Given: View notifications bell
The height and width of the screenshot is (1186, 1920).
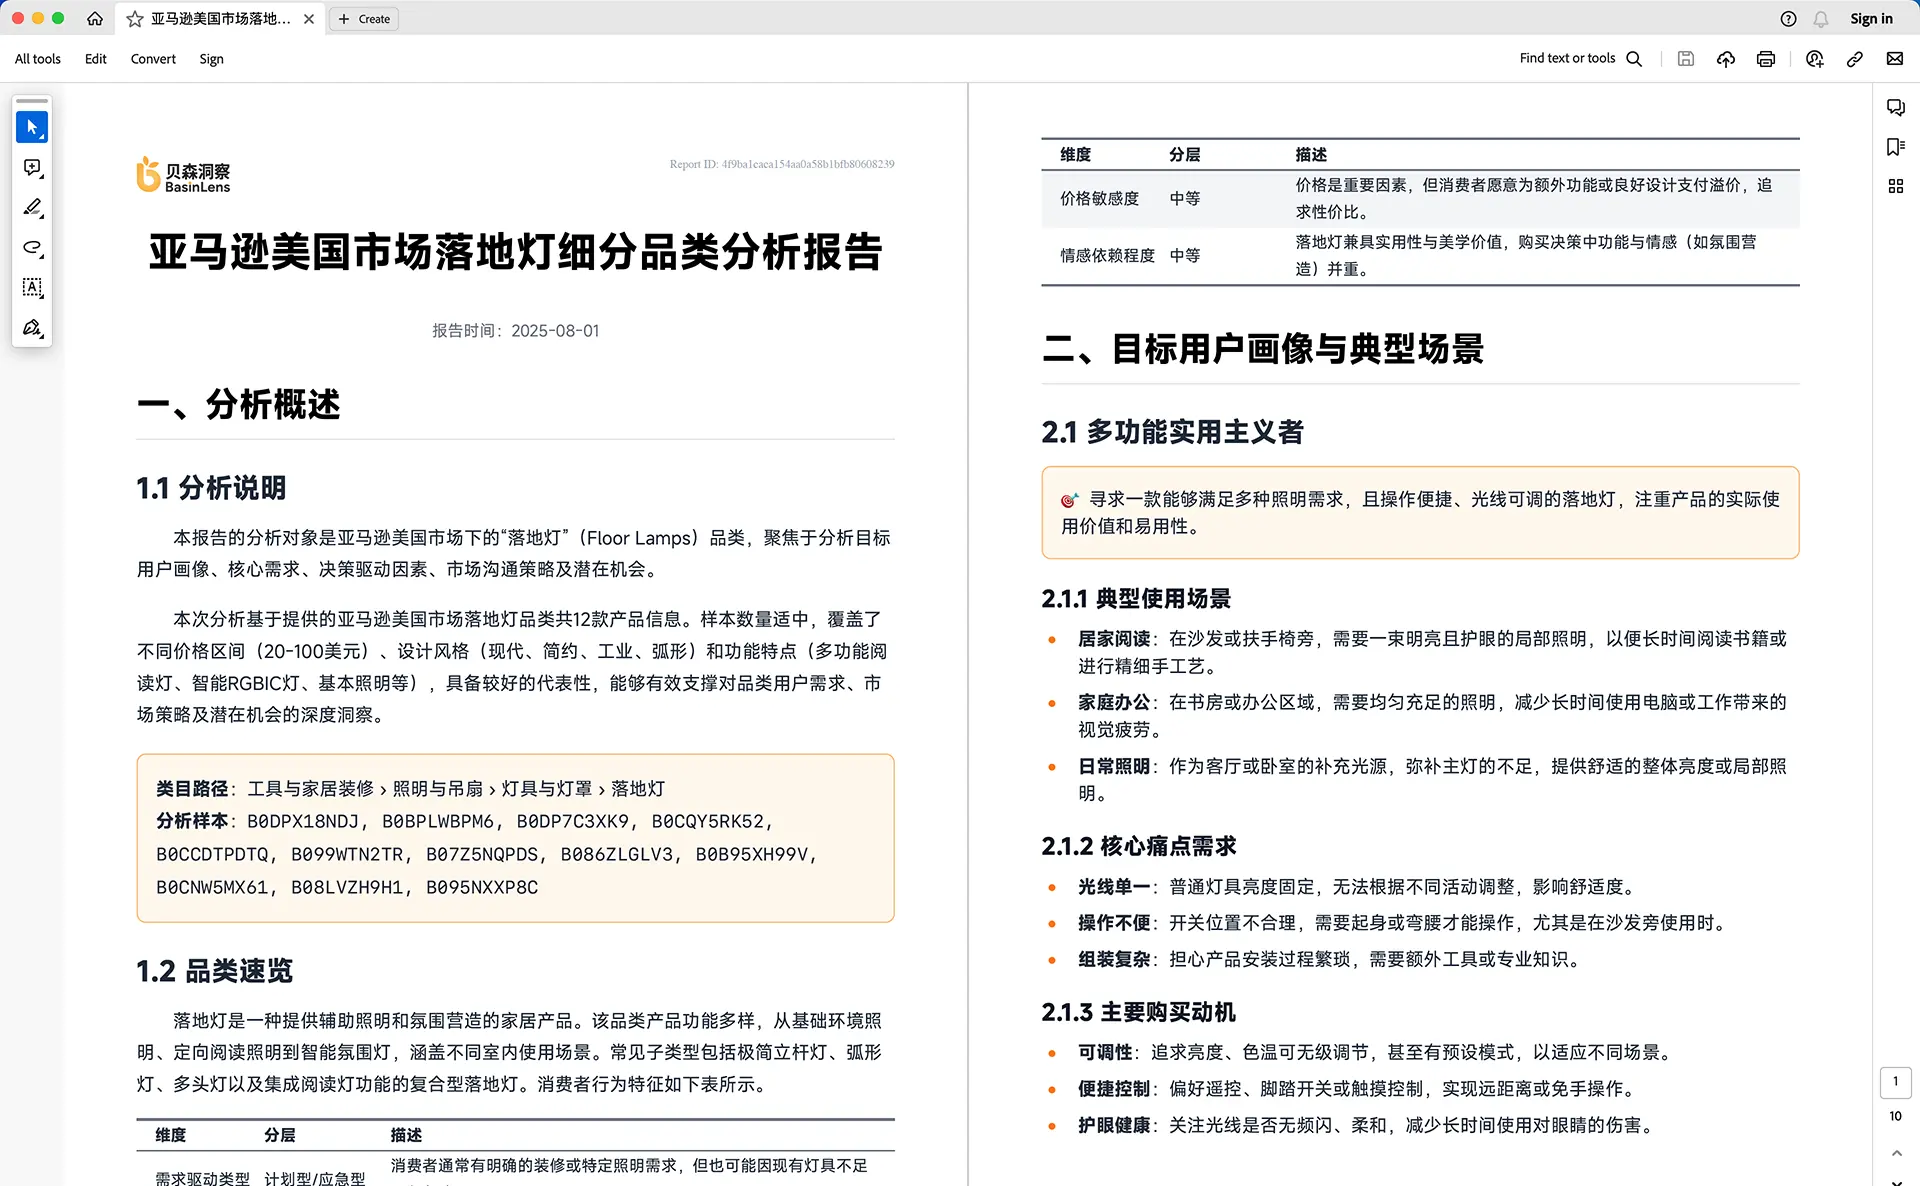Looking at the screenshot, I should point(1821,19).
